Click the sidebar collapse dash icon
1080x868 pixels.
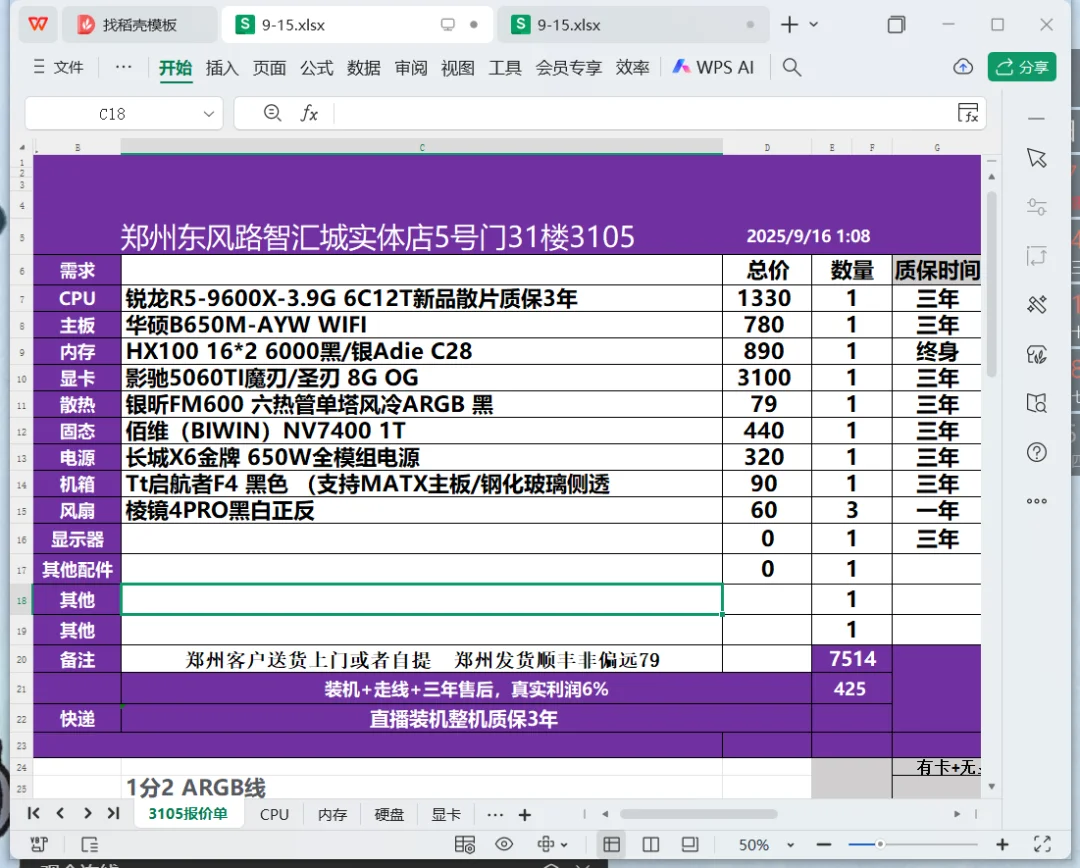coord(1037,118)
